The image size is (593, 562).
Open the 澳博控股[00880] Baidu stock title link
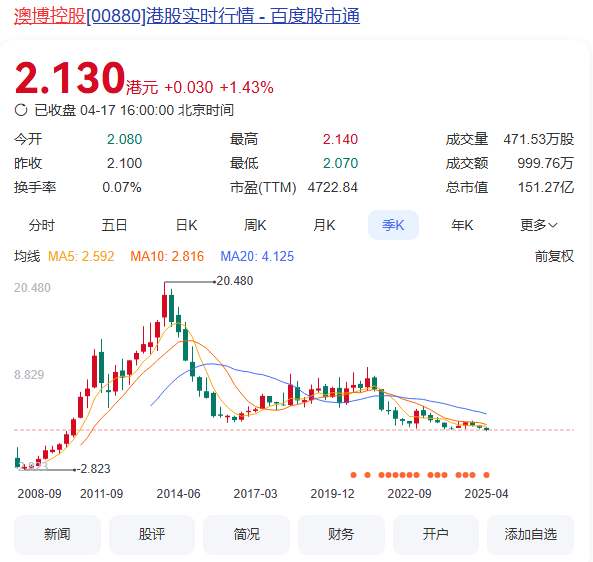point(187,16)
